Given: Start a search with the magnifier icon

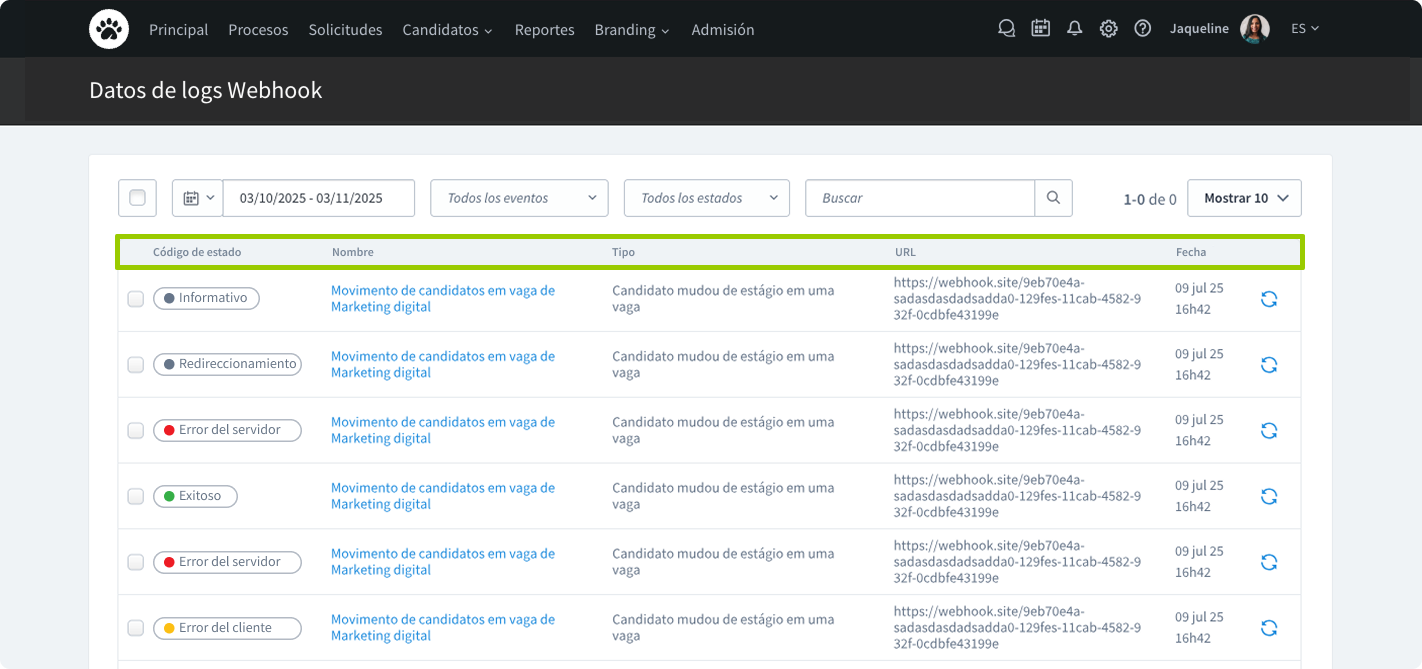Looking at the screenshot, I should pyautogui.click(x=1053, y=197).
